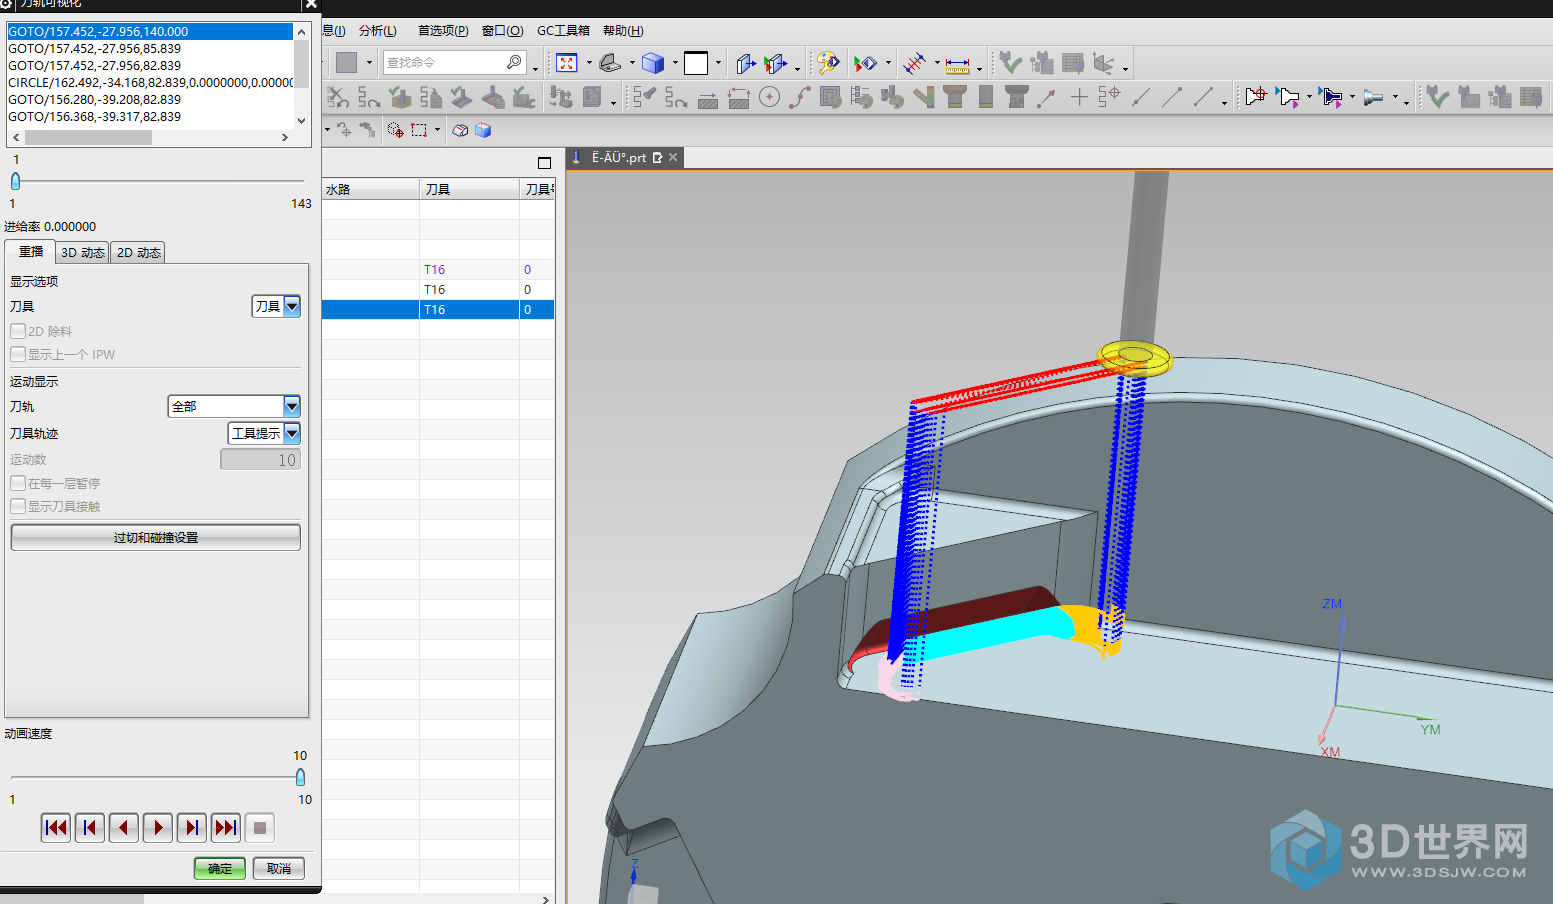Select GOTO/157.452,-27.956,85.839 line
The height and width of the screenshot is (904, 1553).
(150, 48)
